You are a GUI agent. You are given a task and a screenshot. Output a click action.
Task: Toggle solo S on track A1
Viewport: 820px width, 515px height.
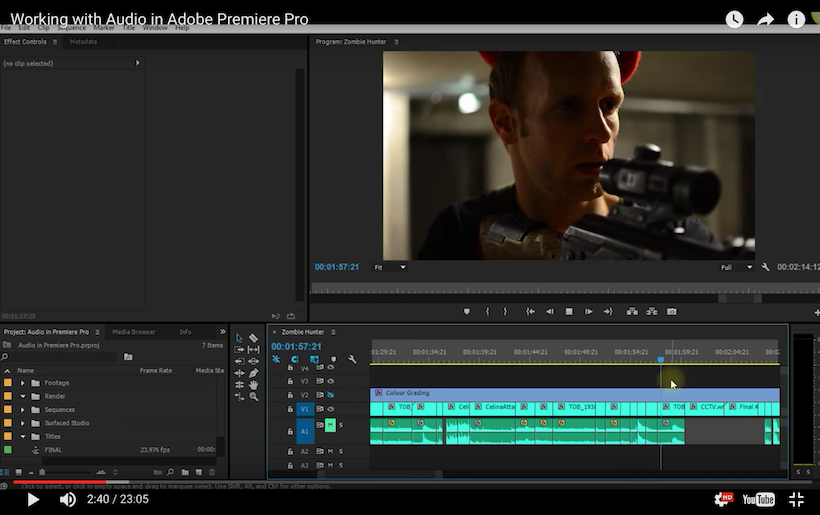click(341, 425)
